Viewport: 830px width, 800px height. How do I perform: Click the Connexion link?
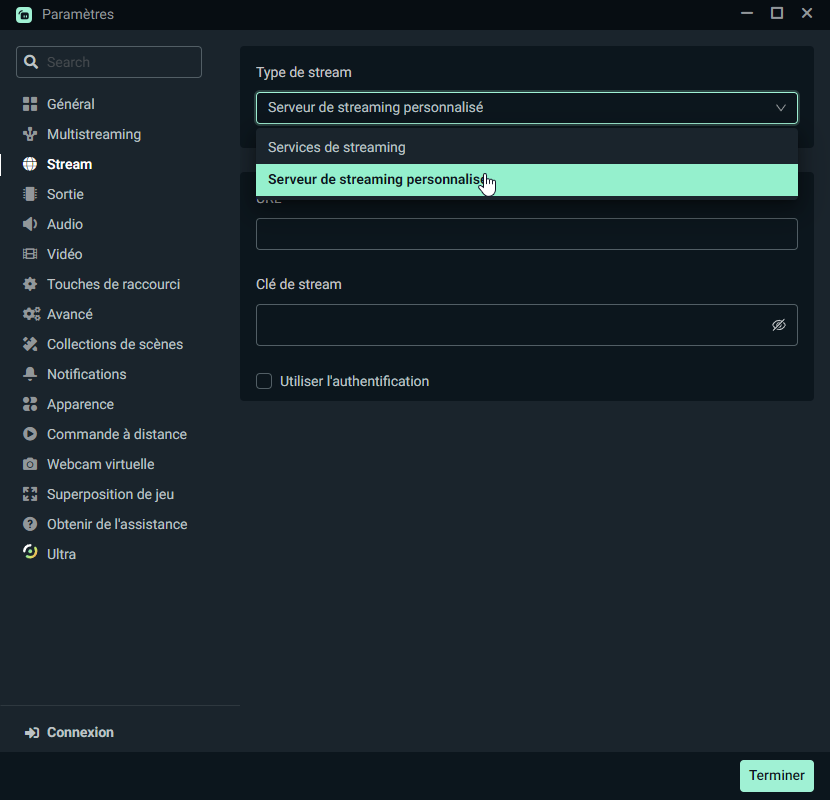[x=69, y=732]
